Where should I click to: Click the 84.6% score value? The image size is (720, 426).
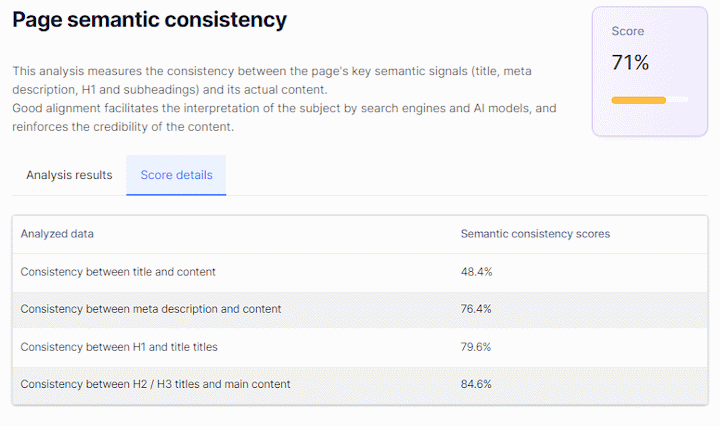(476, 384)
